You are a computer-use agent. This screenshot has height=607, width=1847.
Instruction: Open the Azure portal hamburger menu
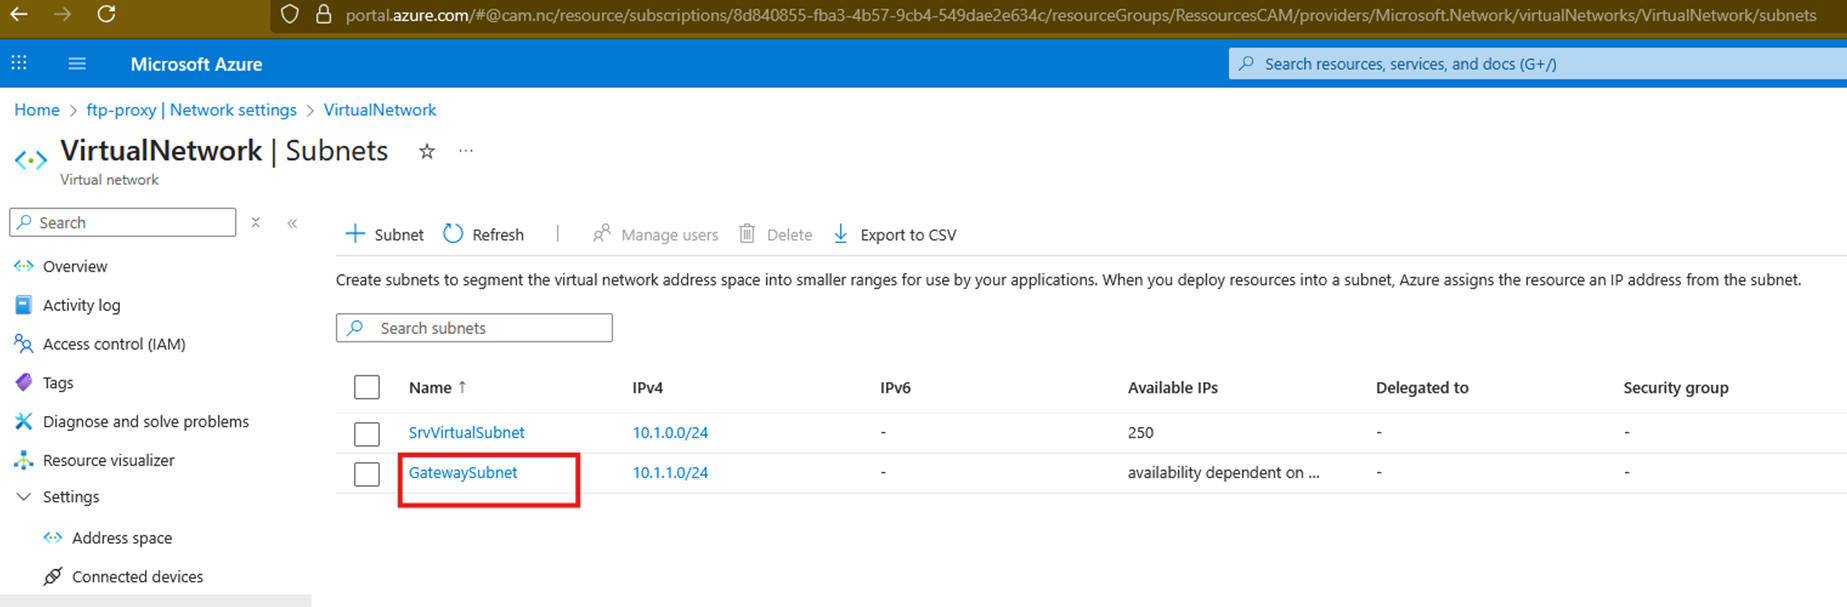[x=77, y=64]
